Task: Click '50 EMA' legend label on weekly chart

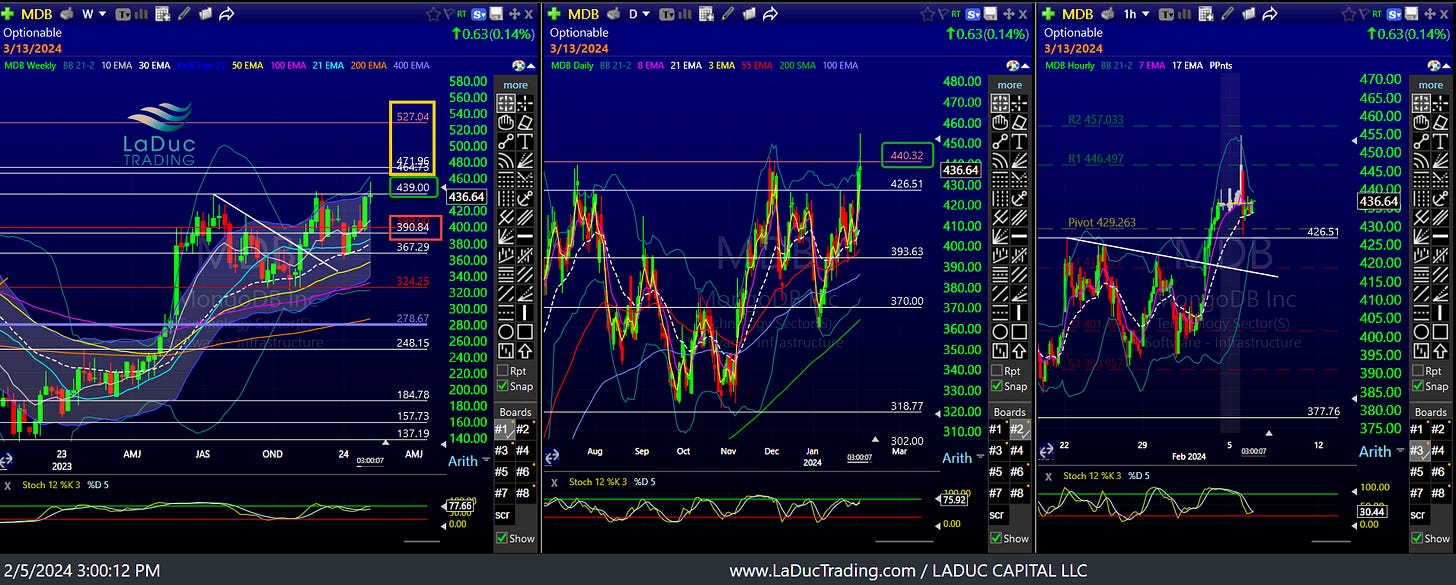Action: (x=248, y=66)
